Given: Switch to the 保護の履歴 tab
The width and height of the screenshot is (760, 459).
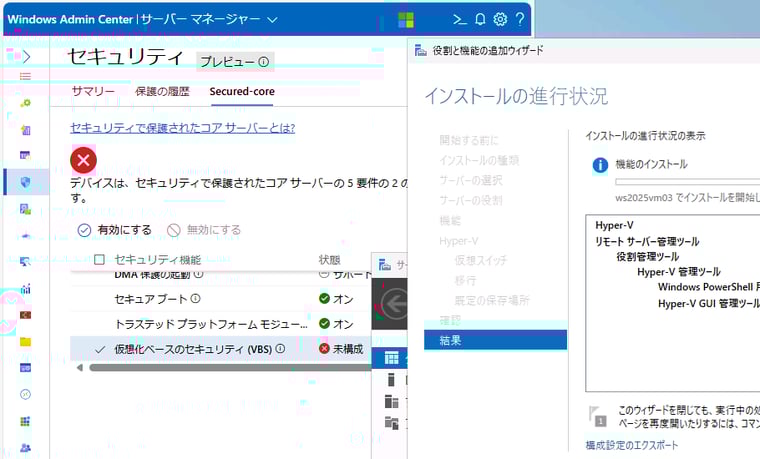Looking at the screenshot, I should 162,91.
